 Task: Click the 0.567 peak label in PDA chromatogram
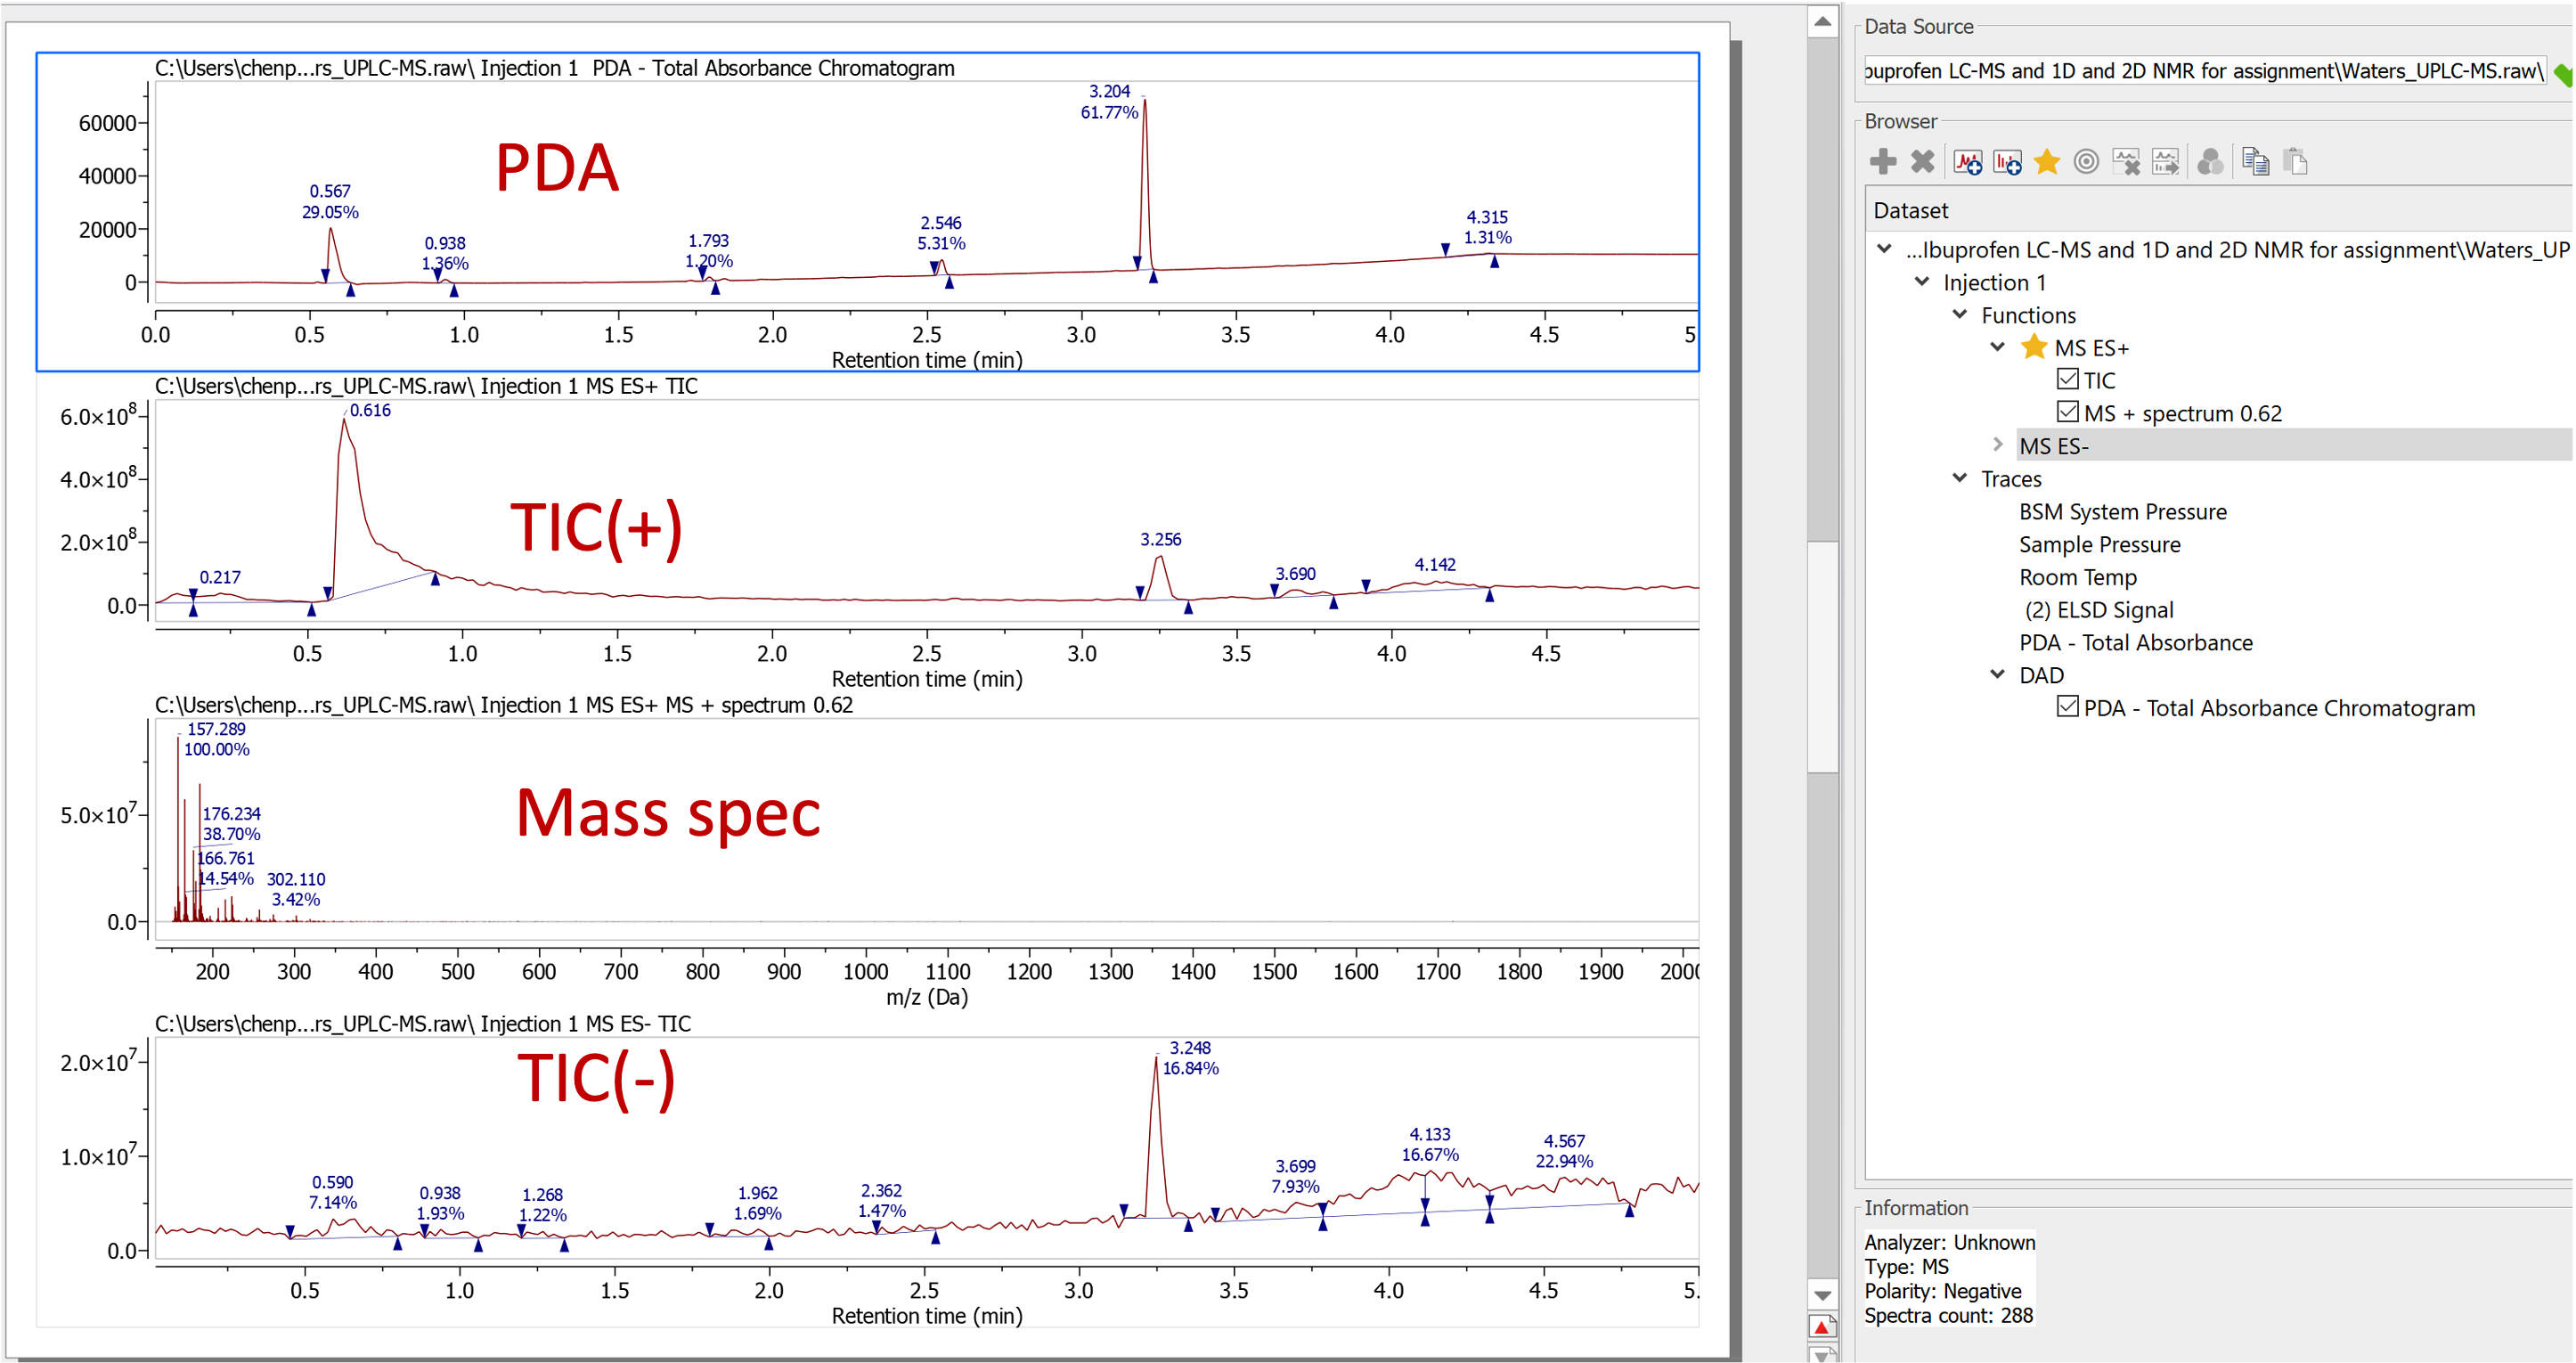tap(330, 191)
